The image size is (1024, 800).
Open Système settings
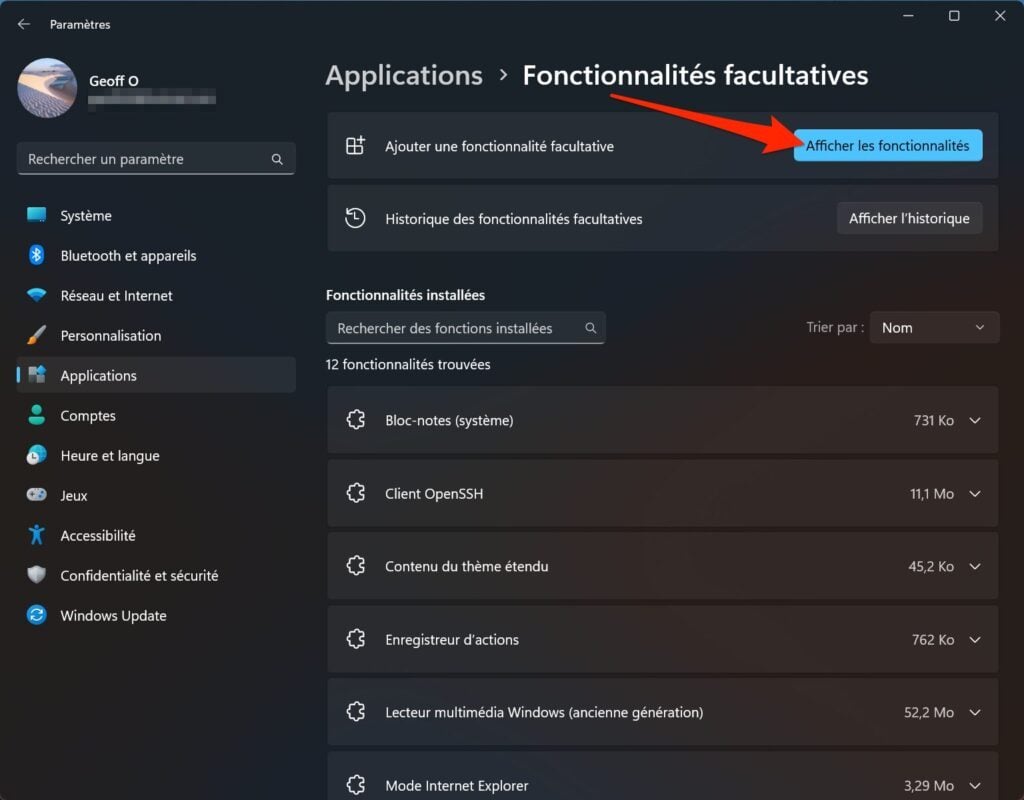[x=156, y=216]
